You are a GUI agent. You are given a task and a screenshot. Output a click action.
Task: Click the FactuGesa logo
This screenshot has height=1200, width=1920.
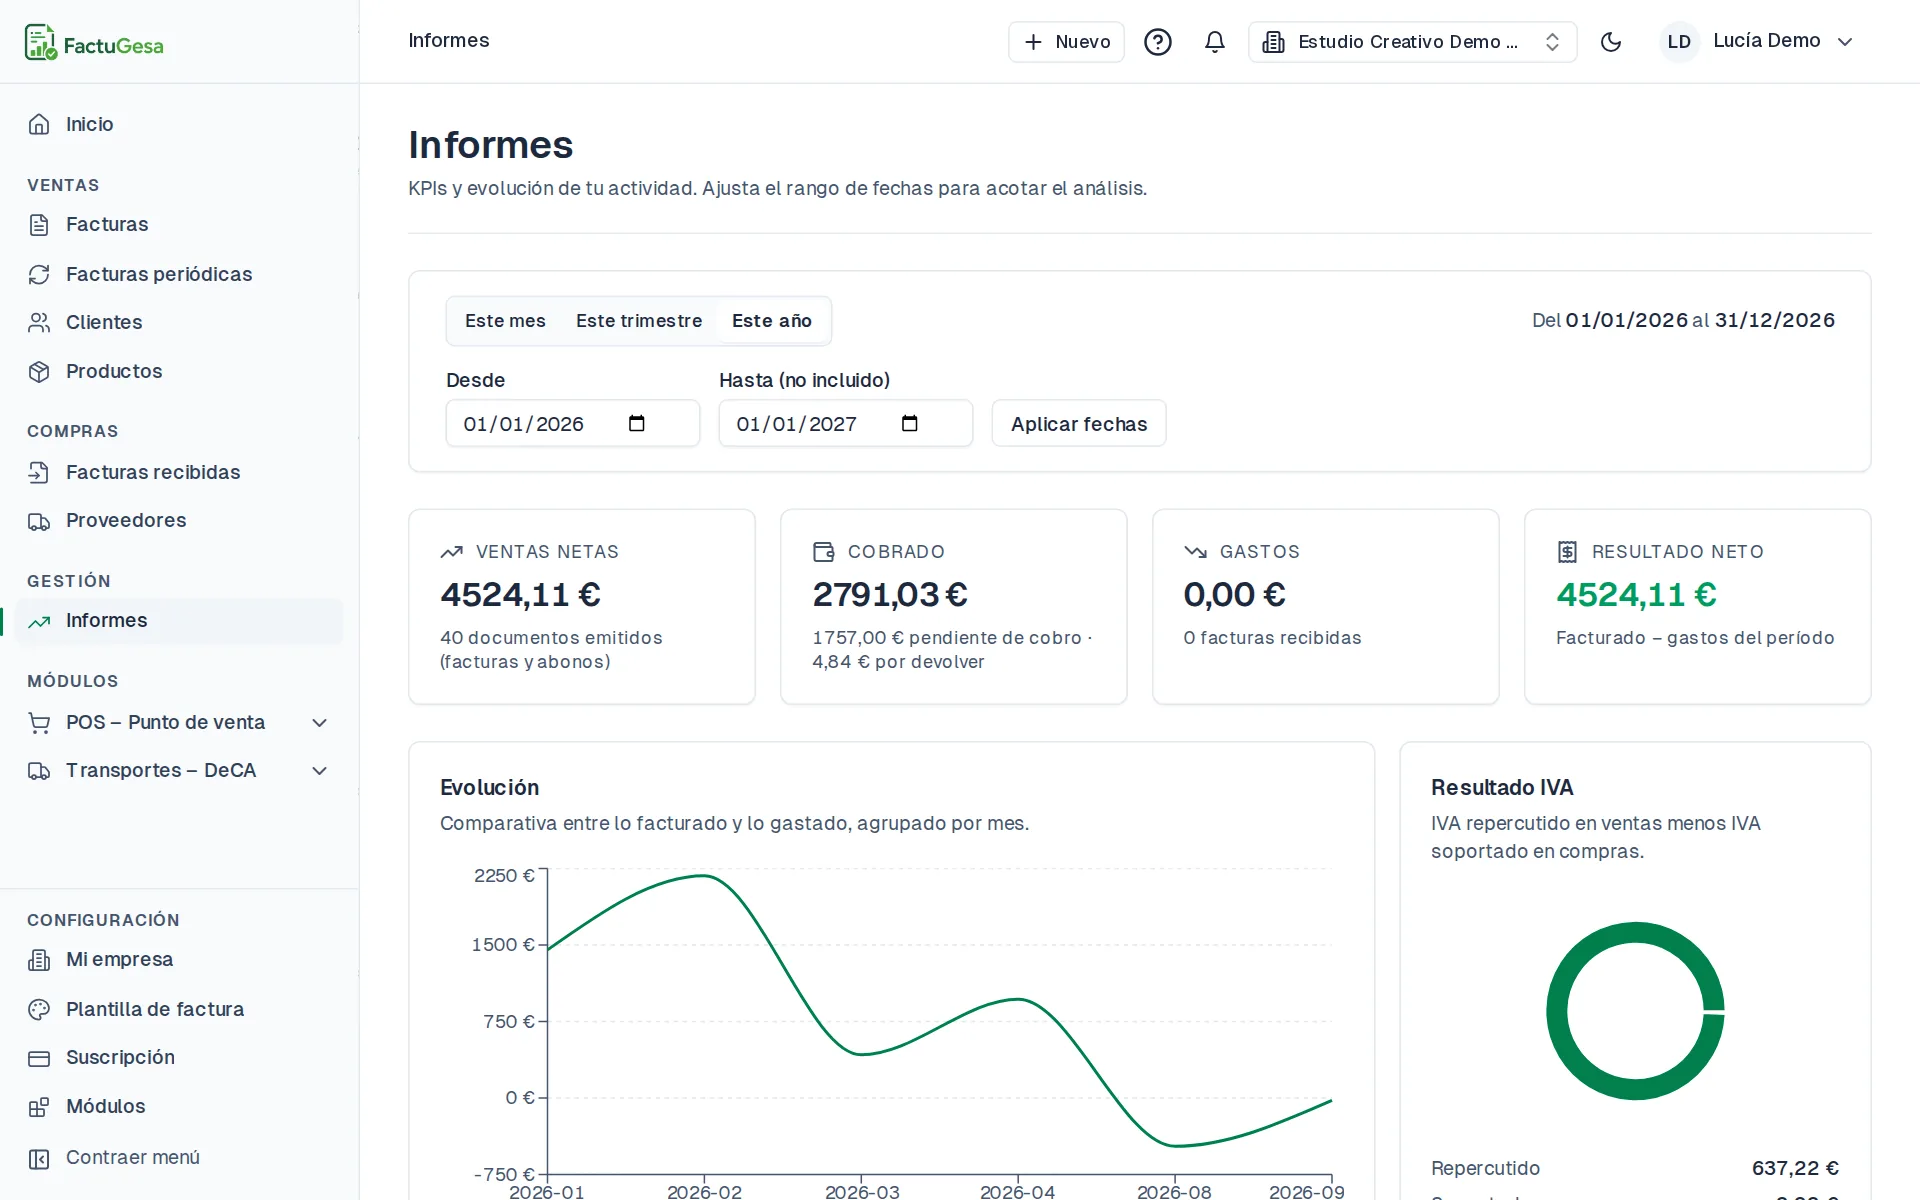94,43
